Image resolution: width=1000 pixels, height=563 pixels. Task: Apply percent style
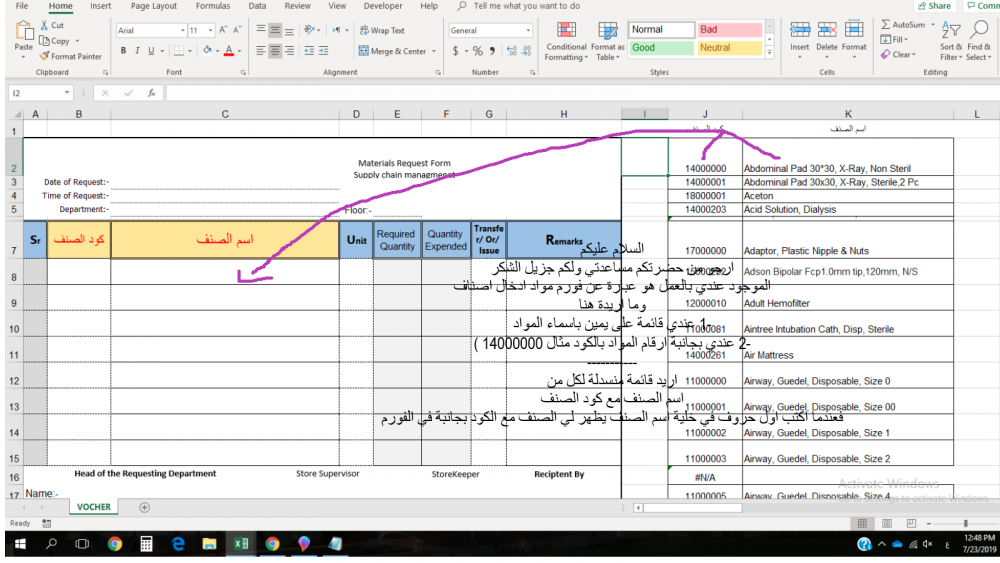478,50
